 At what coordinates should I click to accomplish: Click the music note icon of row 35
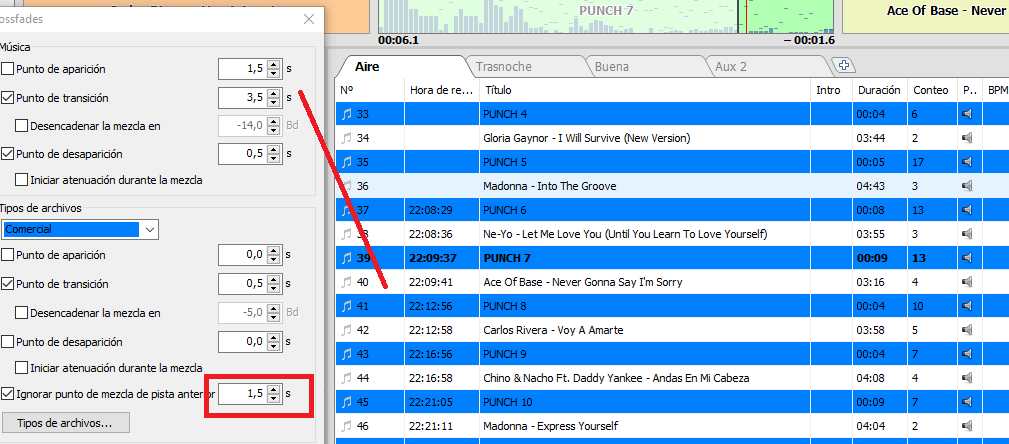click(x=347, y=162)
